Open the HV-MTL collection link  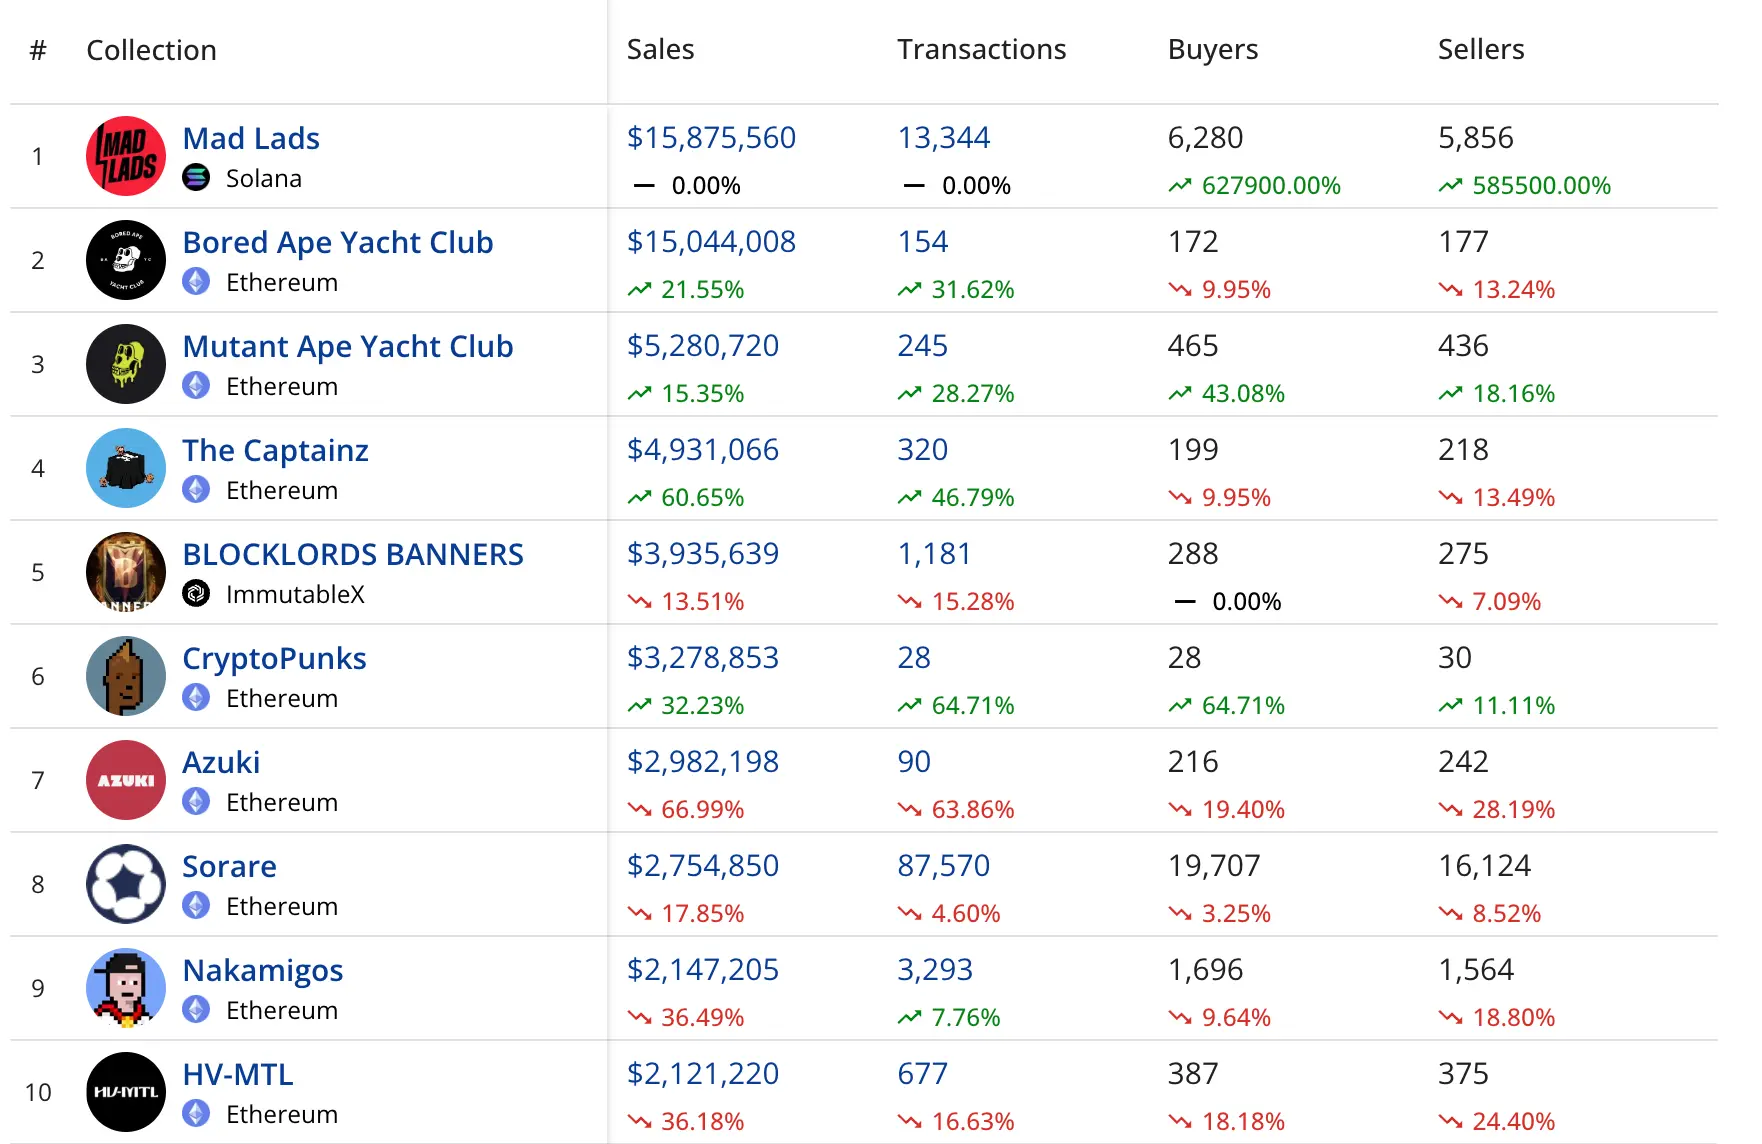point(238,1074)
